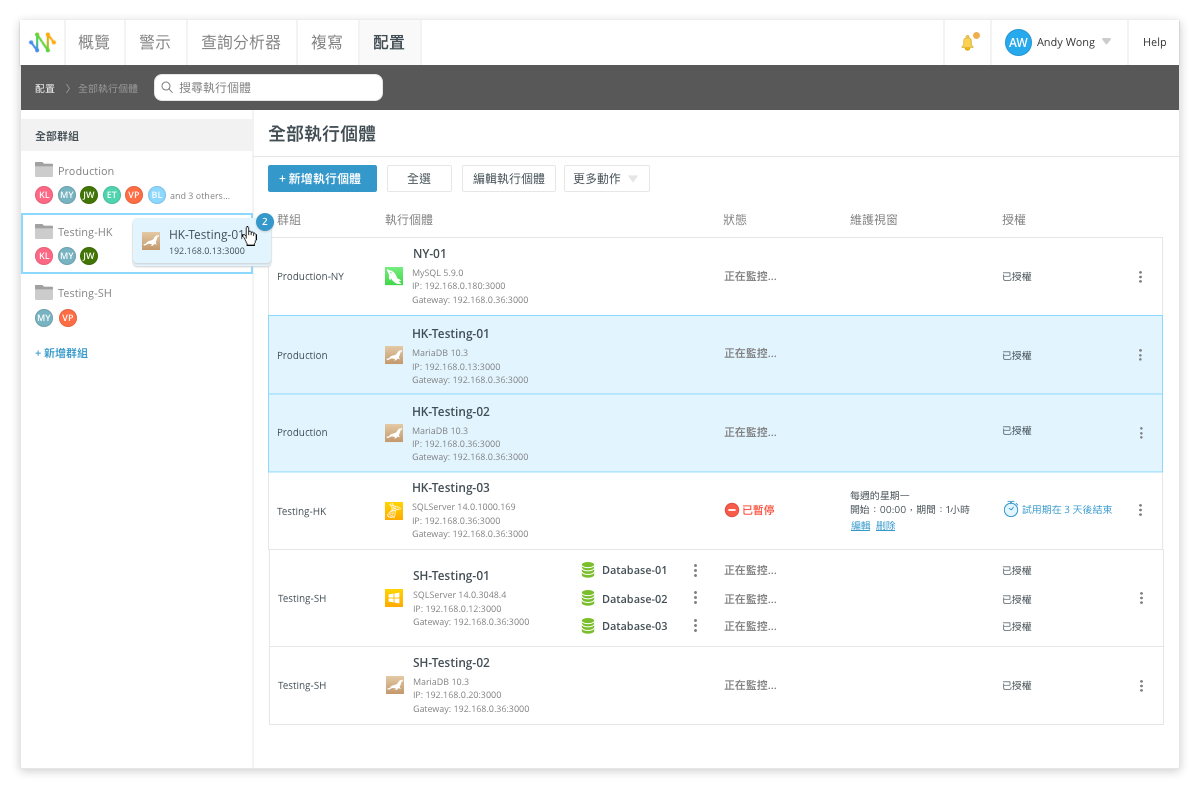
Task: Click the SH-Testing-01 Windows server icon
Action: 394,599
